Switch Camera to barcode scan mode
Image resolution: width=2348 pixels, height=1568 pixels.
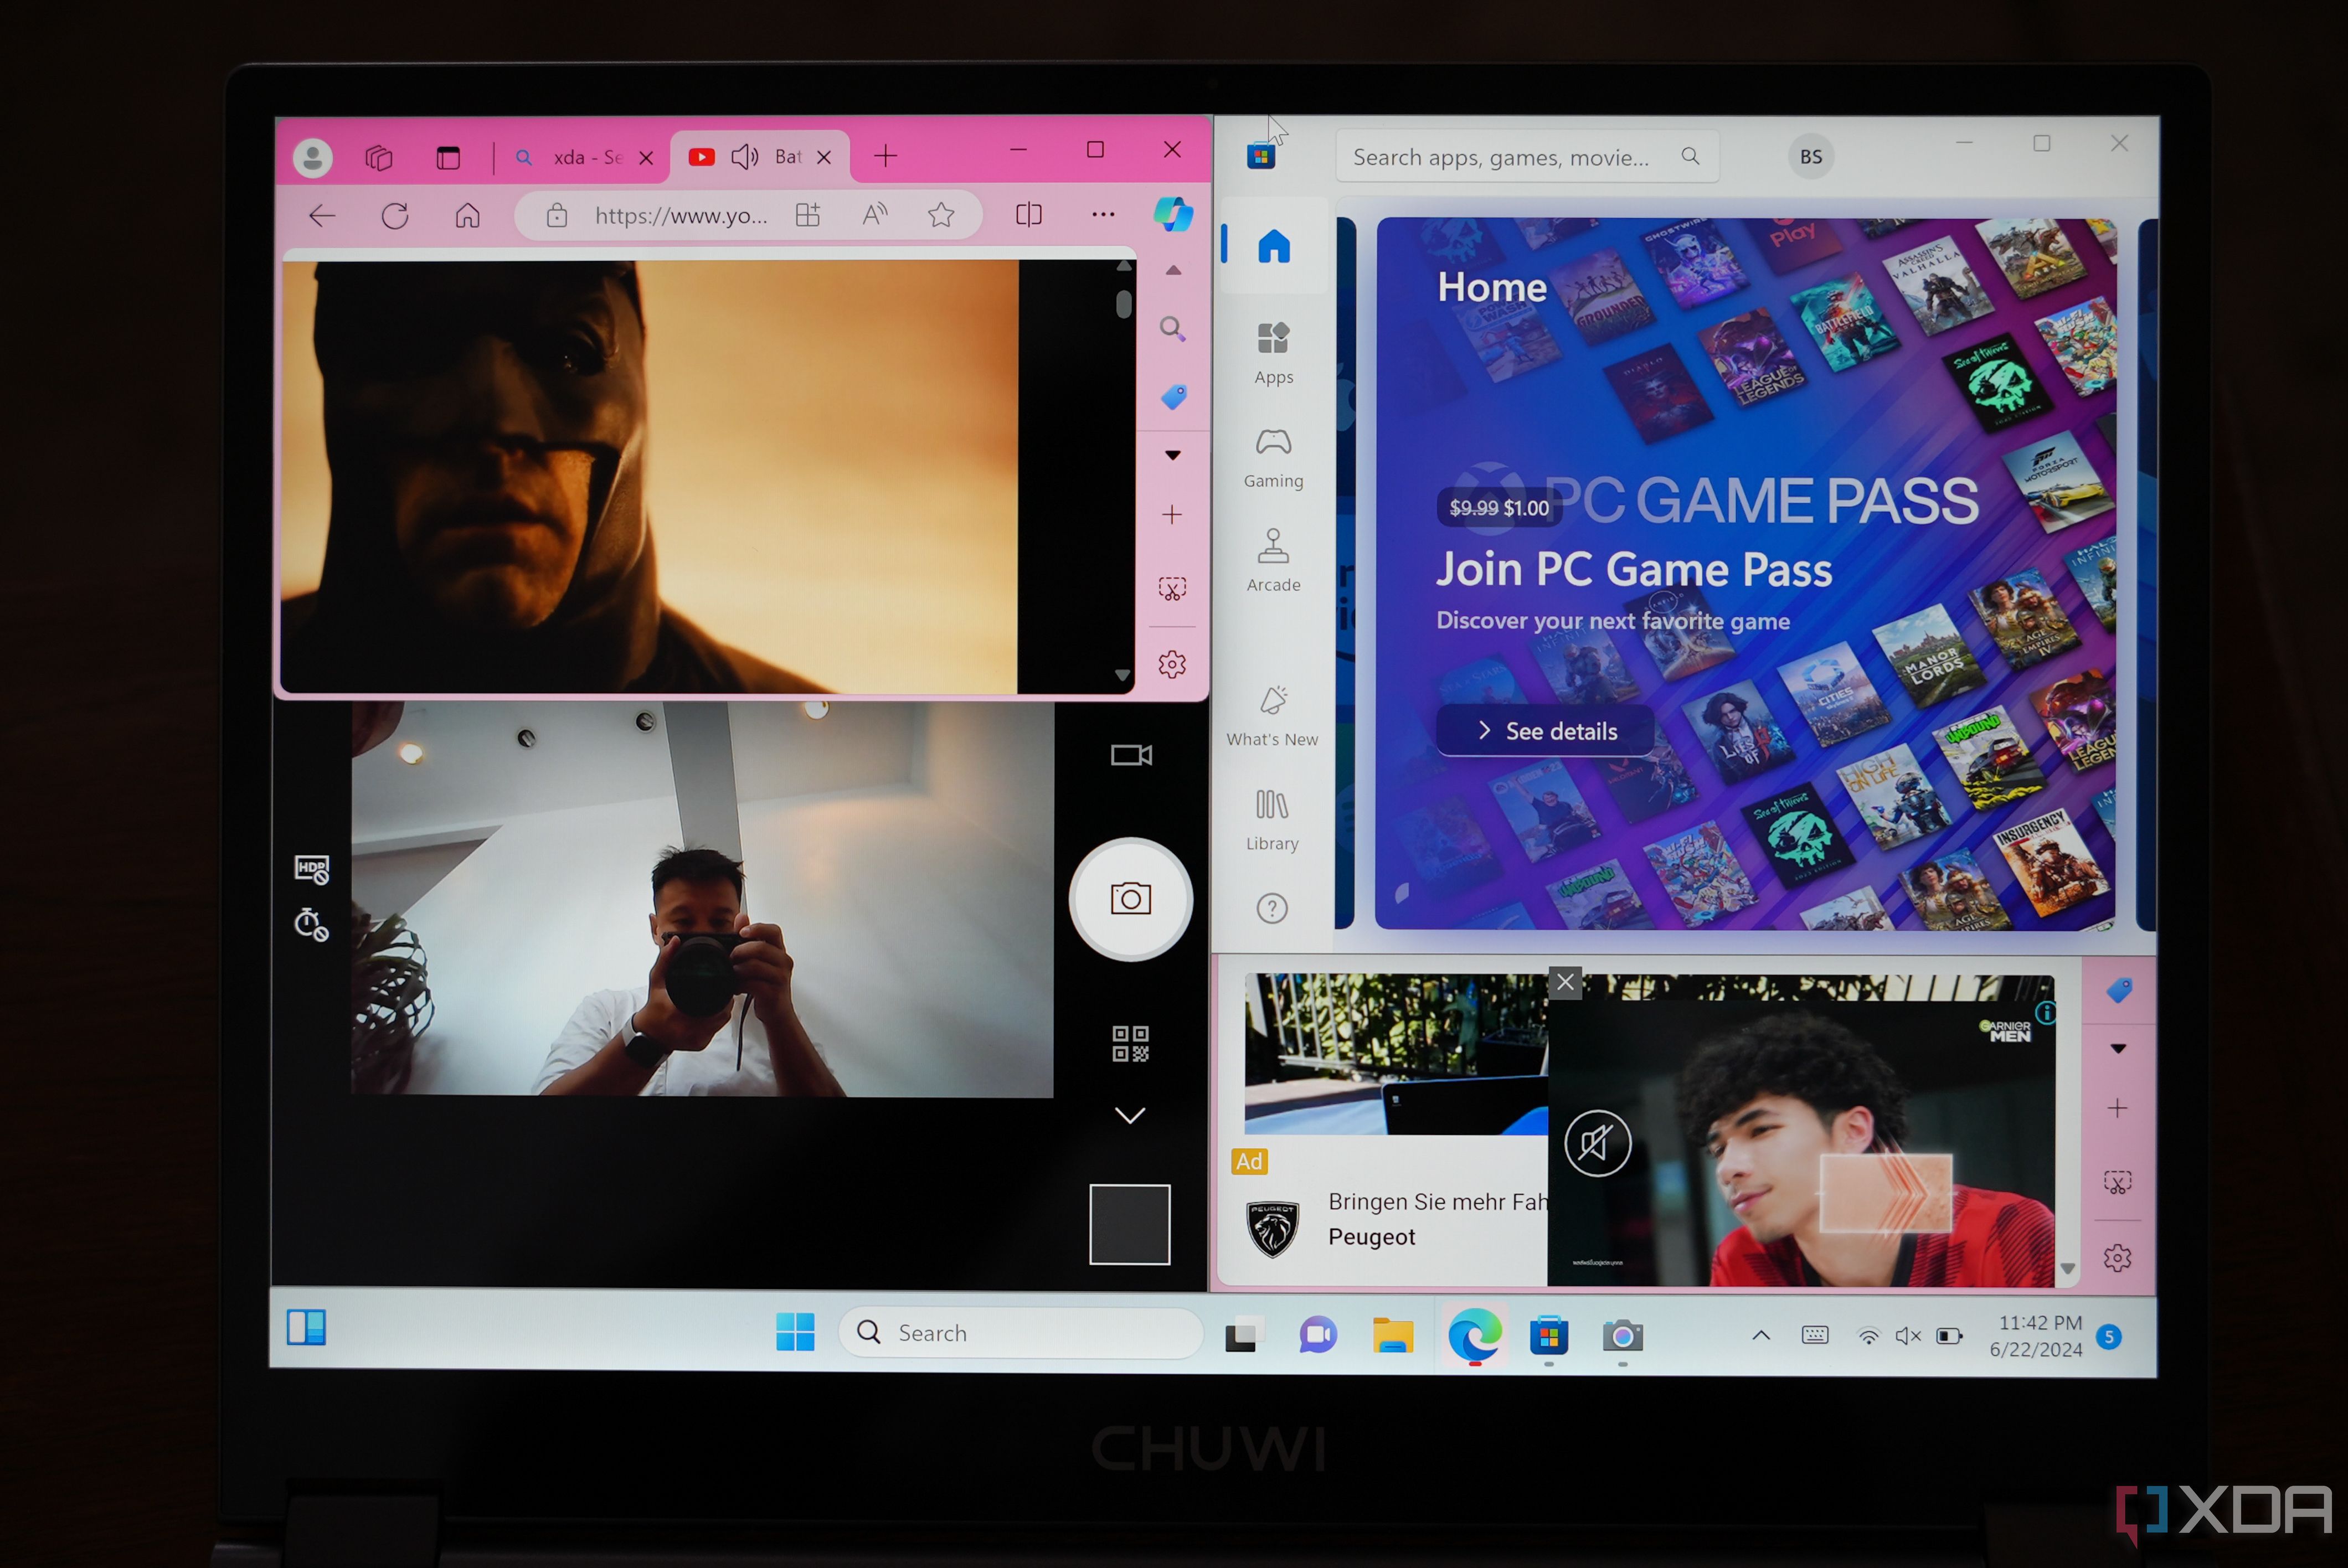pos(1130,1043)
